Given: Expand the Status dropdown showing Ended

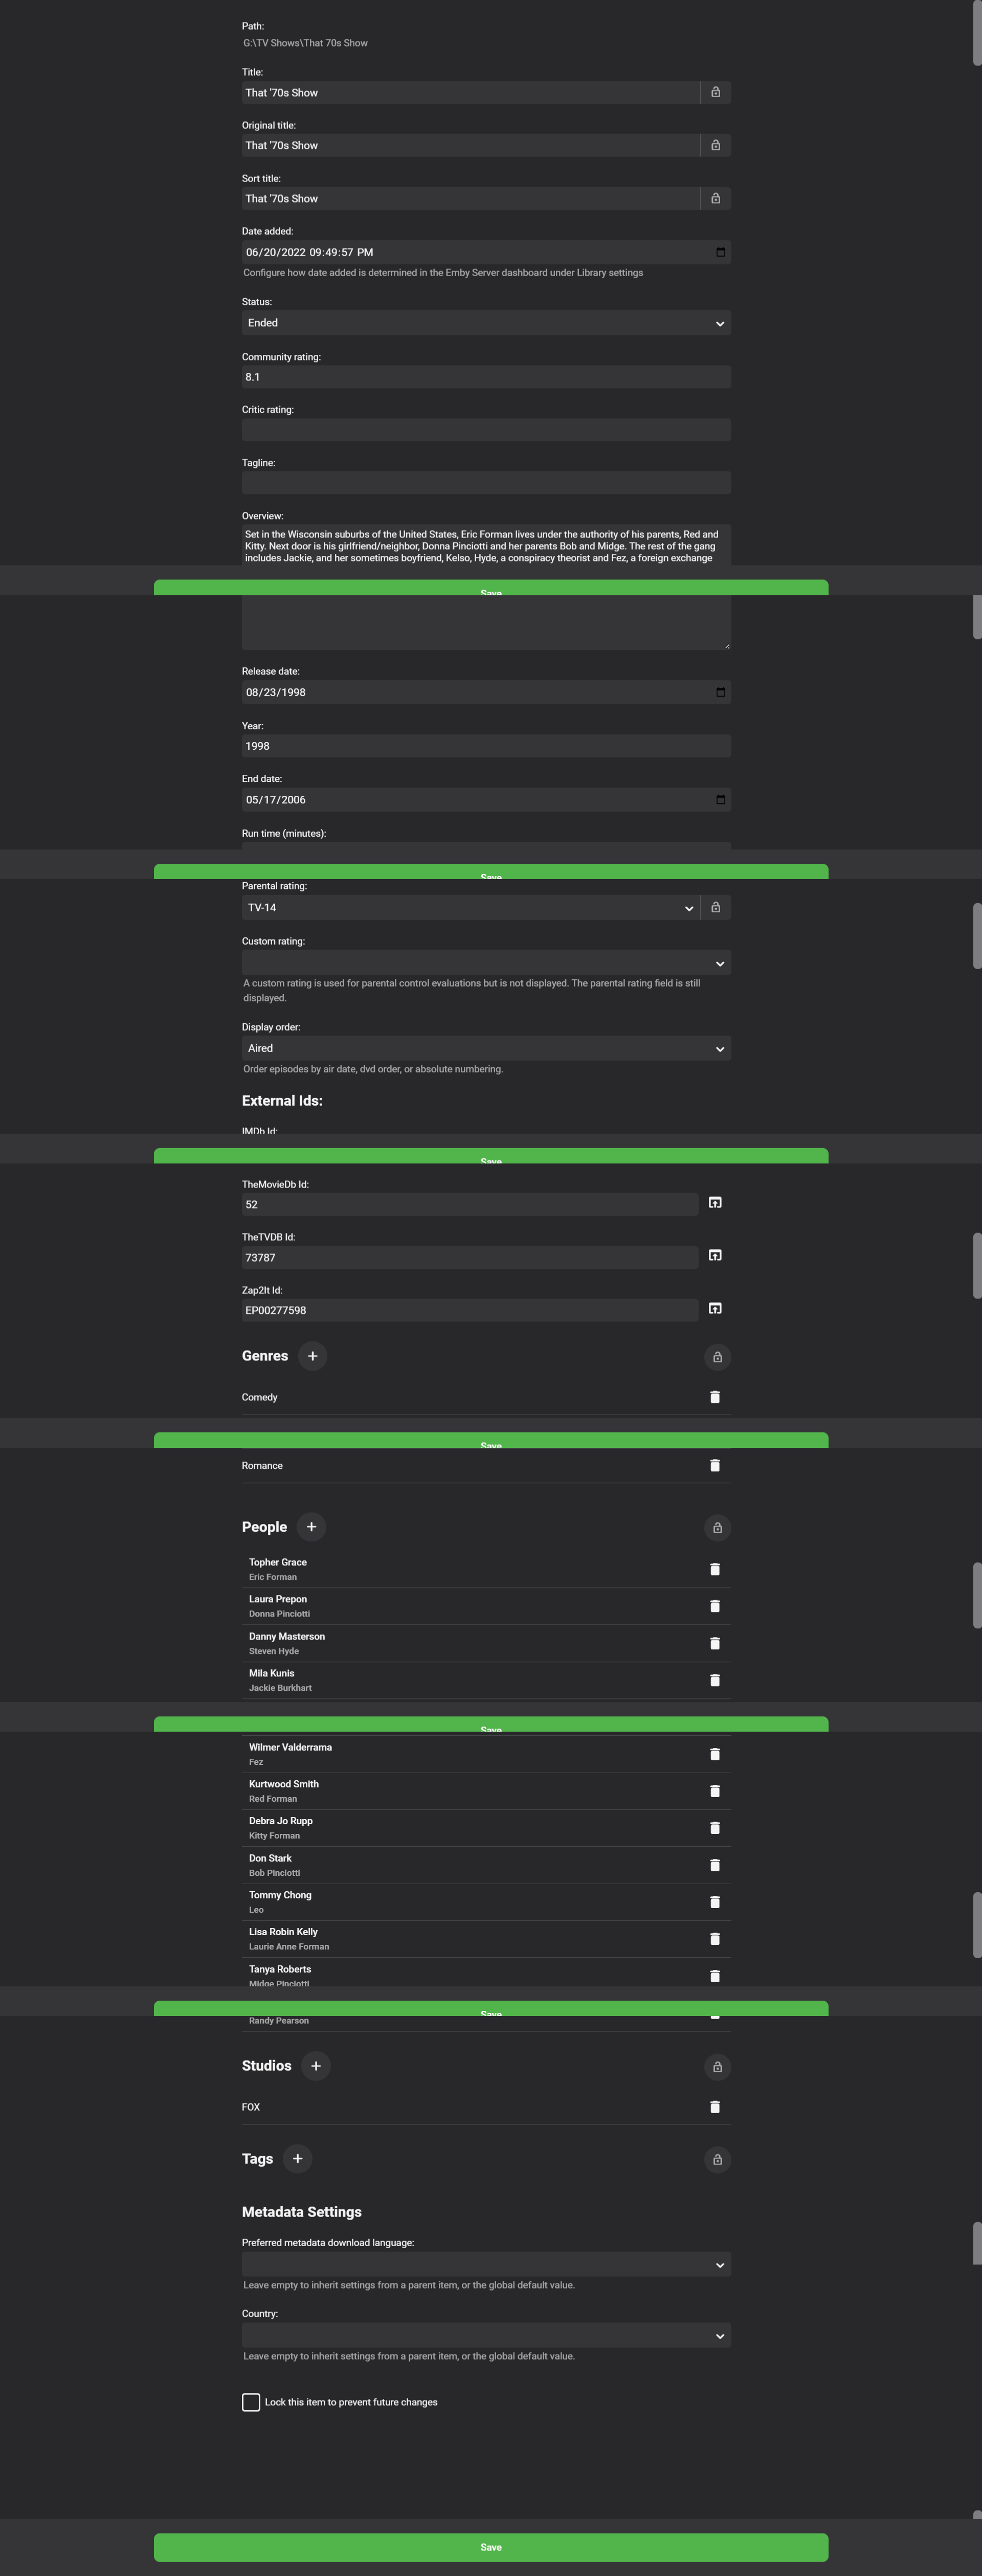Looking at the screenshot, I should point(486,323).
